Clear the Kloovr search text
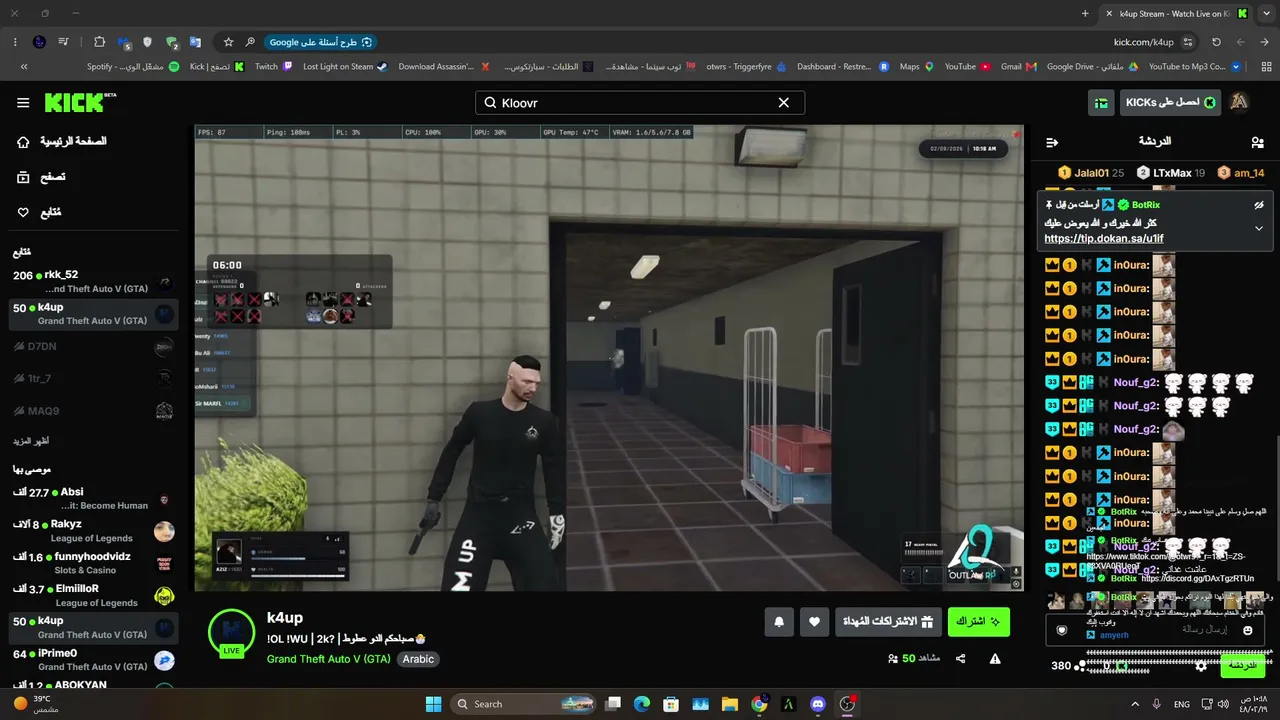The height and width of the screenshot is (720, 1280). (x=784, y=103)
